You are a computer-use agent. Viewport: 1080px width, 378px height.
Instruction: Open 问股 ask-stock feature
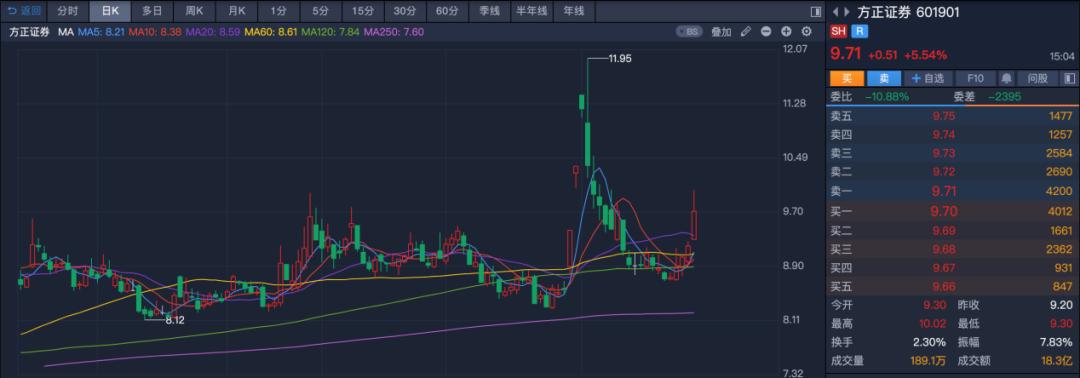1037,79
